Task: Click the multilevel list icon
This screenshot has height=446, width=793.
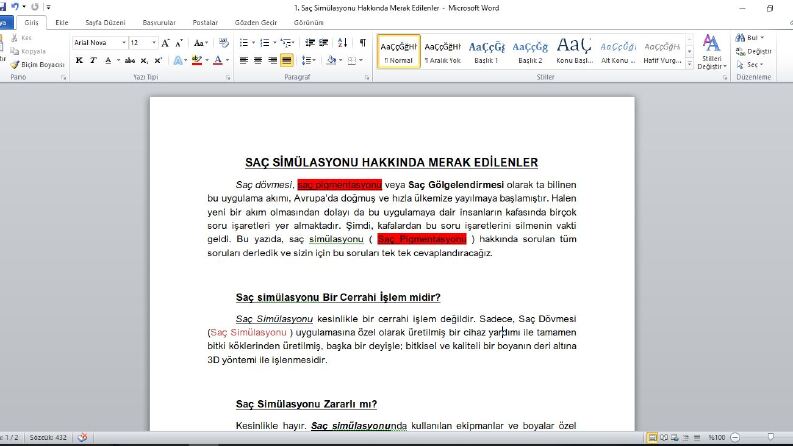Action: 286,43
